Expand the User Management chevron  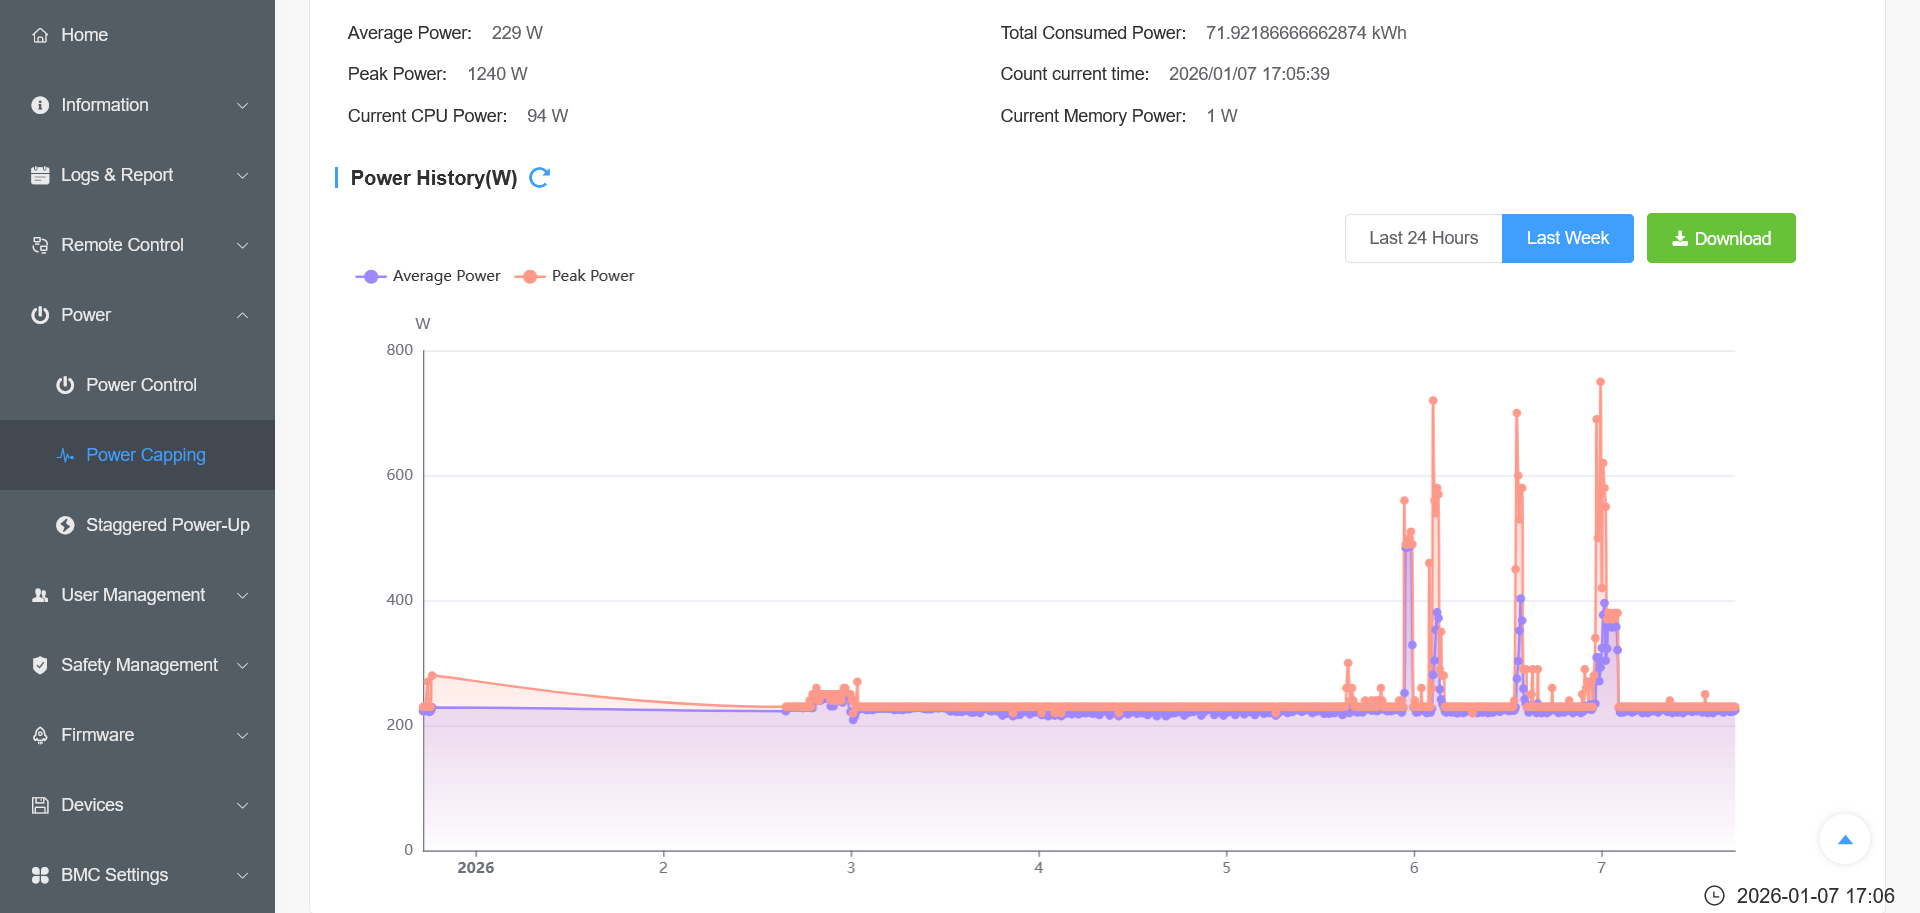click(242, 595)
